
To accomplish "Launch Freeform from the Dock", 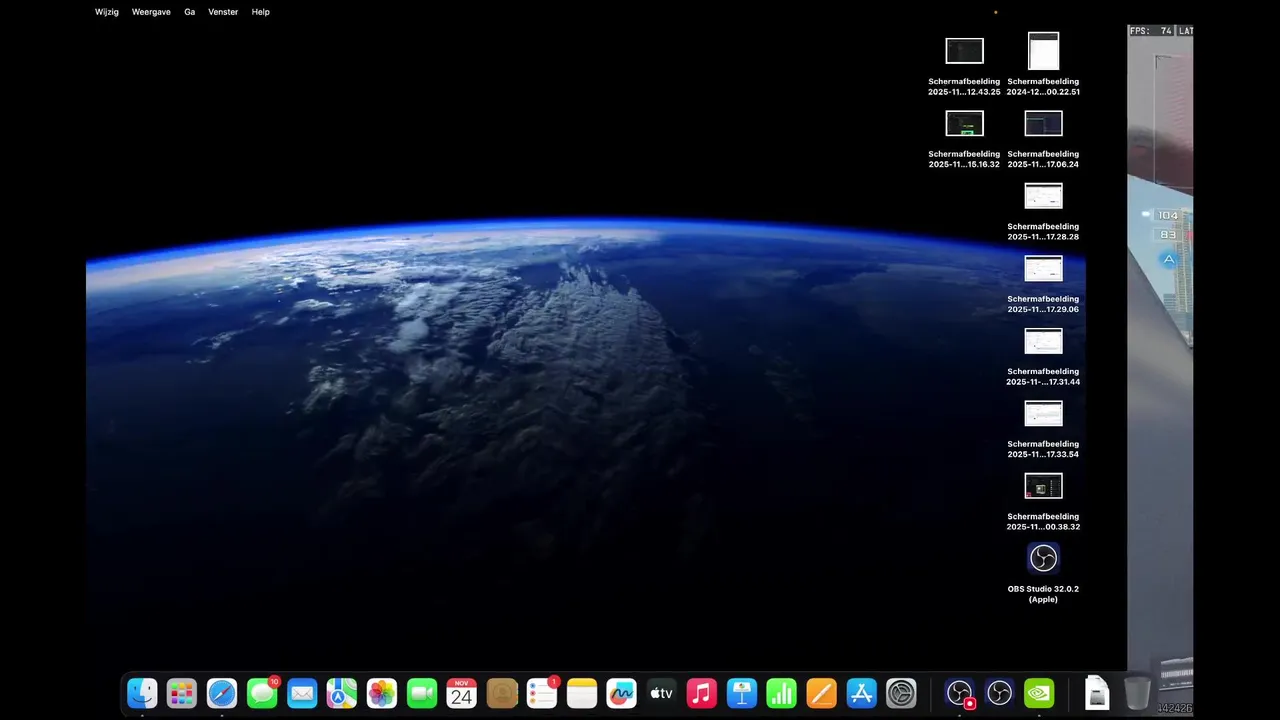I will (622, 693).
